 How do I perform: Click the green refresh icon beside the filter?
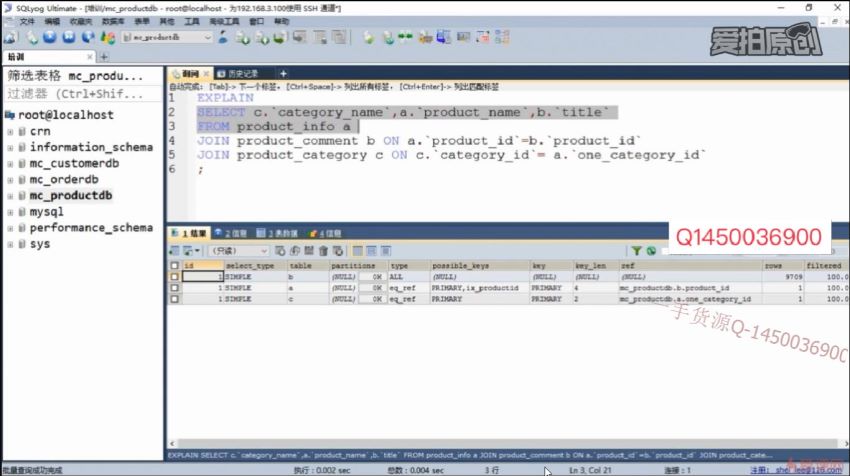click(x=651, y=251)
